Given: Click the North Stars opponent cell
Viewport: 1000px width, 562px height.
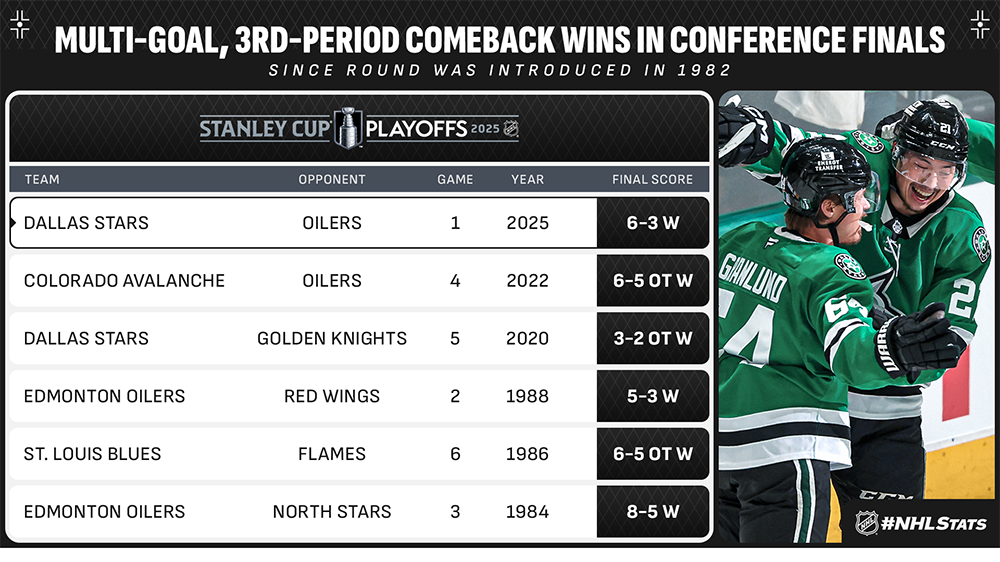Looking at the screenshot, I should [x=332, y=512].
